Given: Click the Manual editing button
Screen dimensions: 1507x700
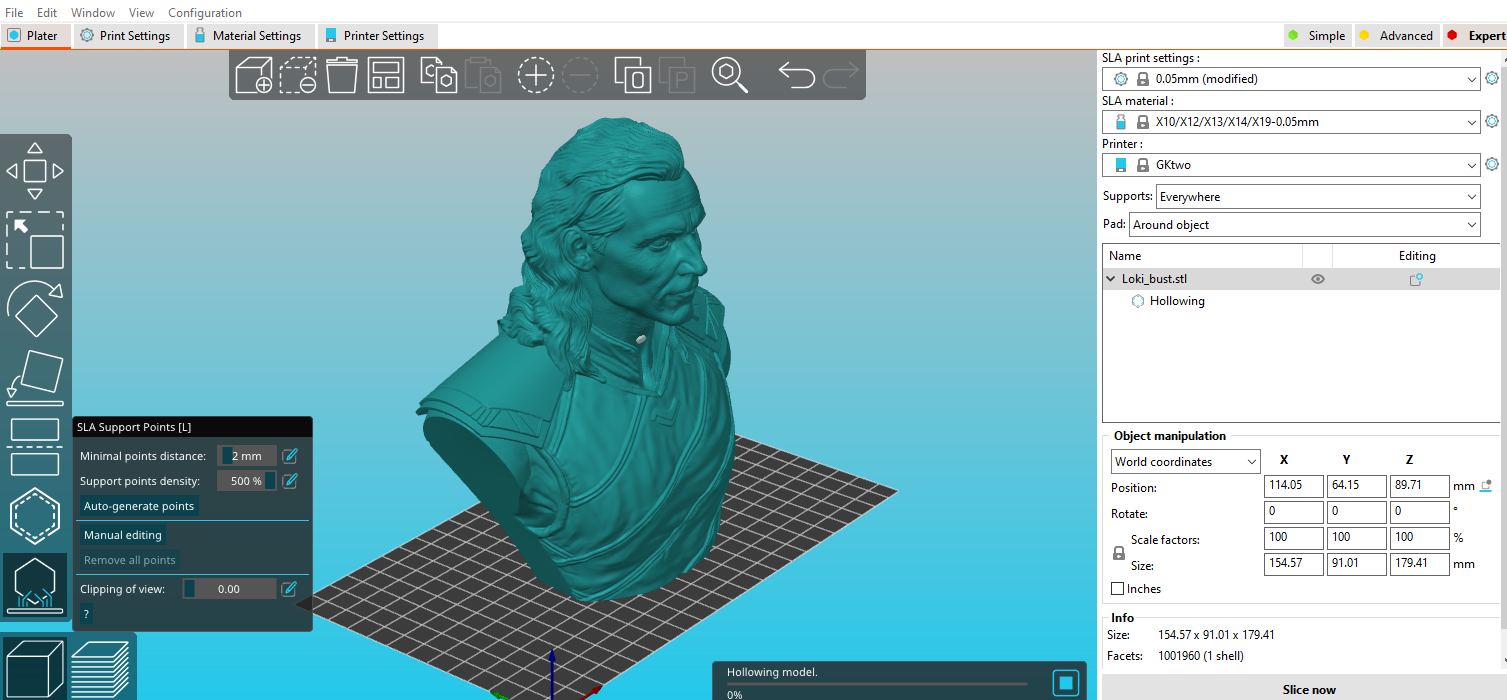Looking at the screenshot, I should (x=123, y=535).
